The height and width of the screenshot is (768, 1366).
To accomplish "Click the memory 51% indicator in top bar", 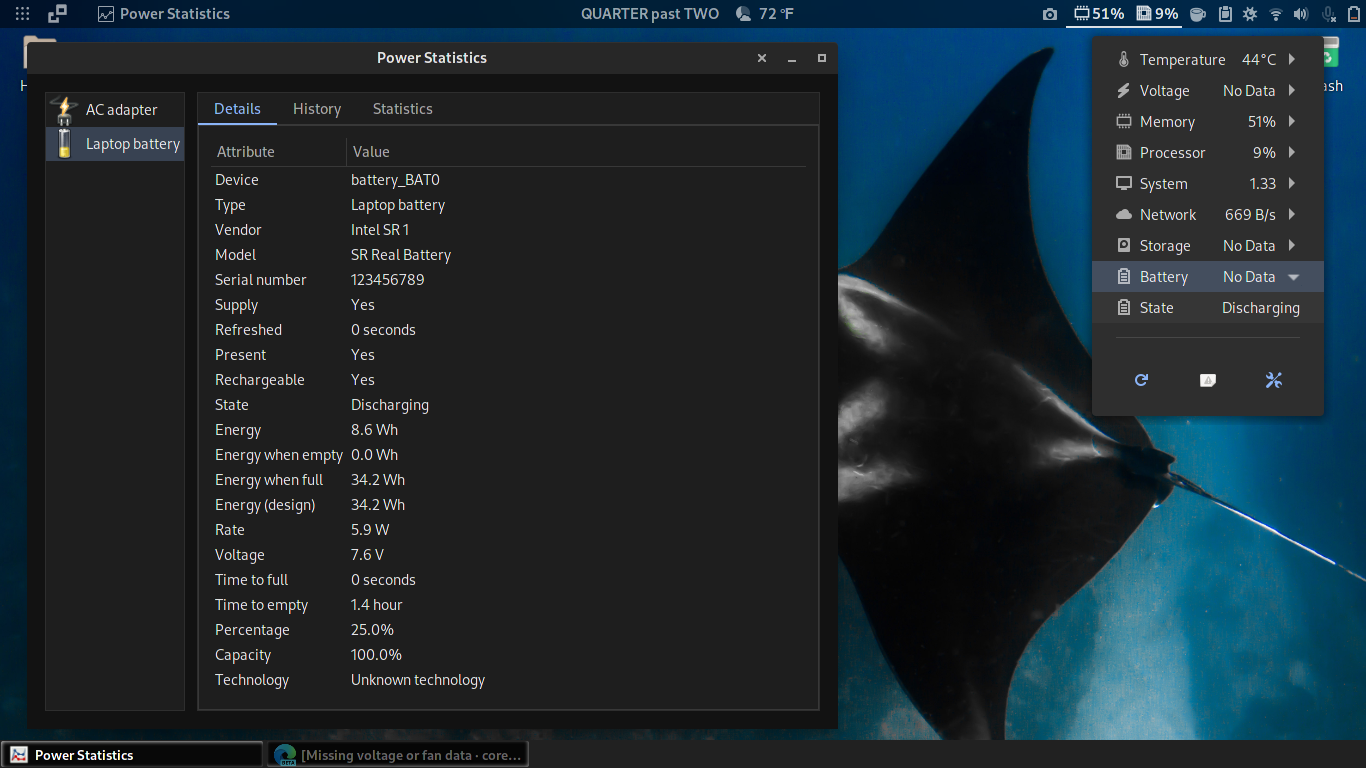I will click(1099, 14).
